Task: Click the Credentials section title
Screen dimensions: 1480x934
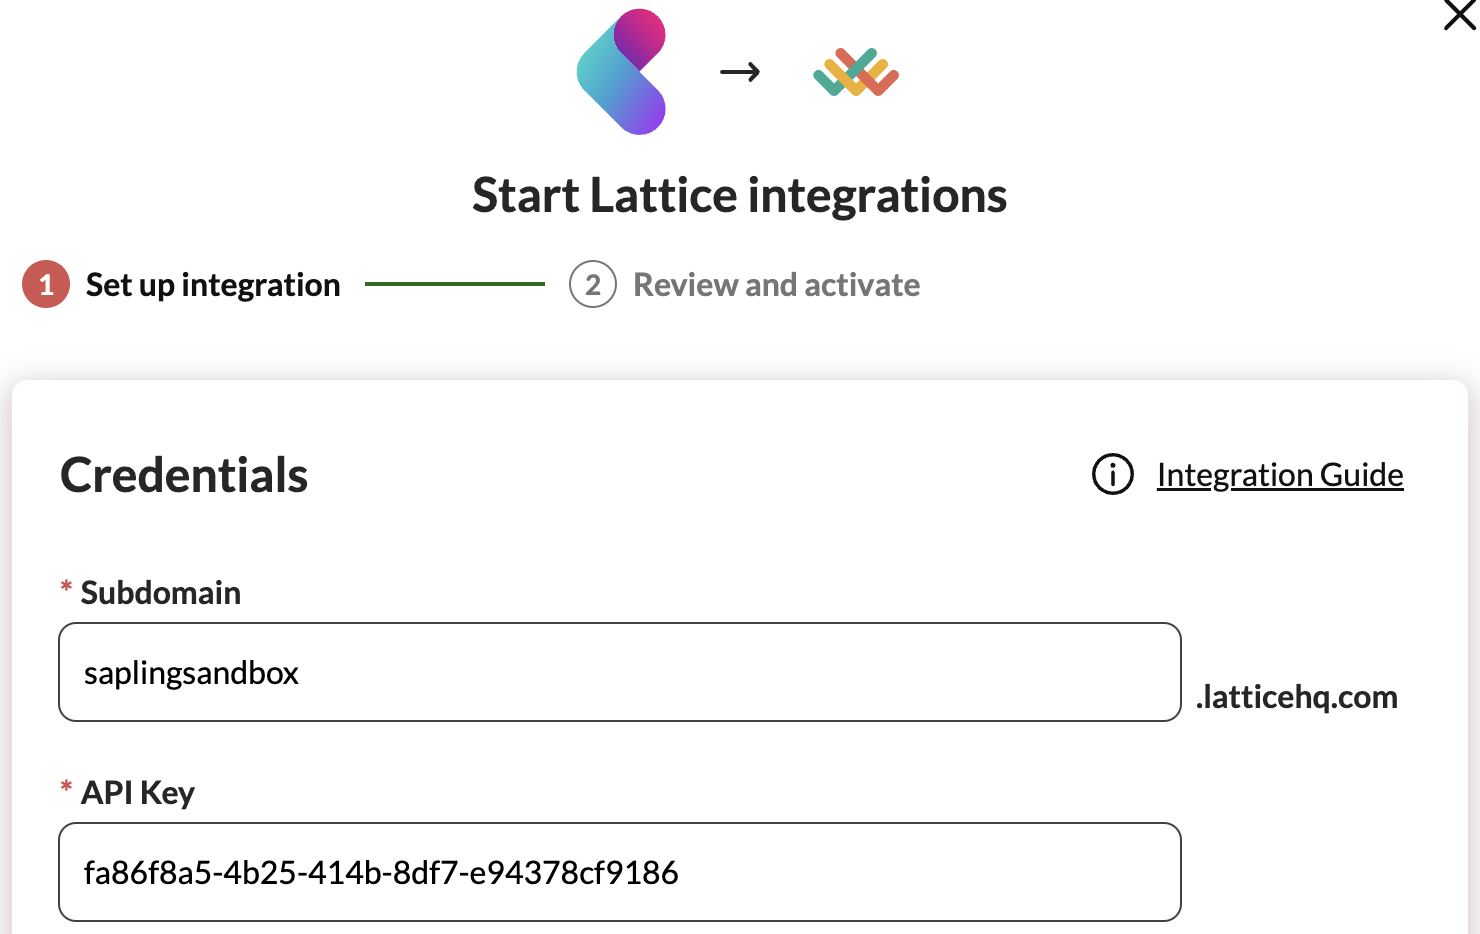Action: [x=183, y=475]
